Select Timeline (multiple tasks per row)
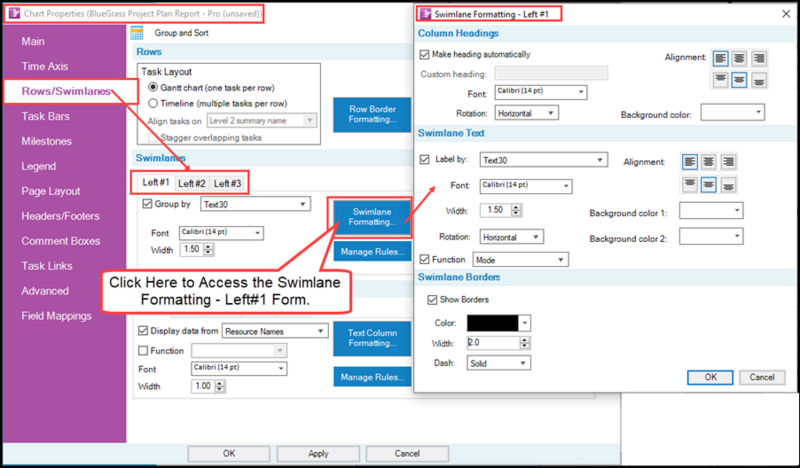The height and width of the screenshot is (468, 800). click(153, 103)
